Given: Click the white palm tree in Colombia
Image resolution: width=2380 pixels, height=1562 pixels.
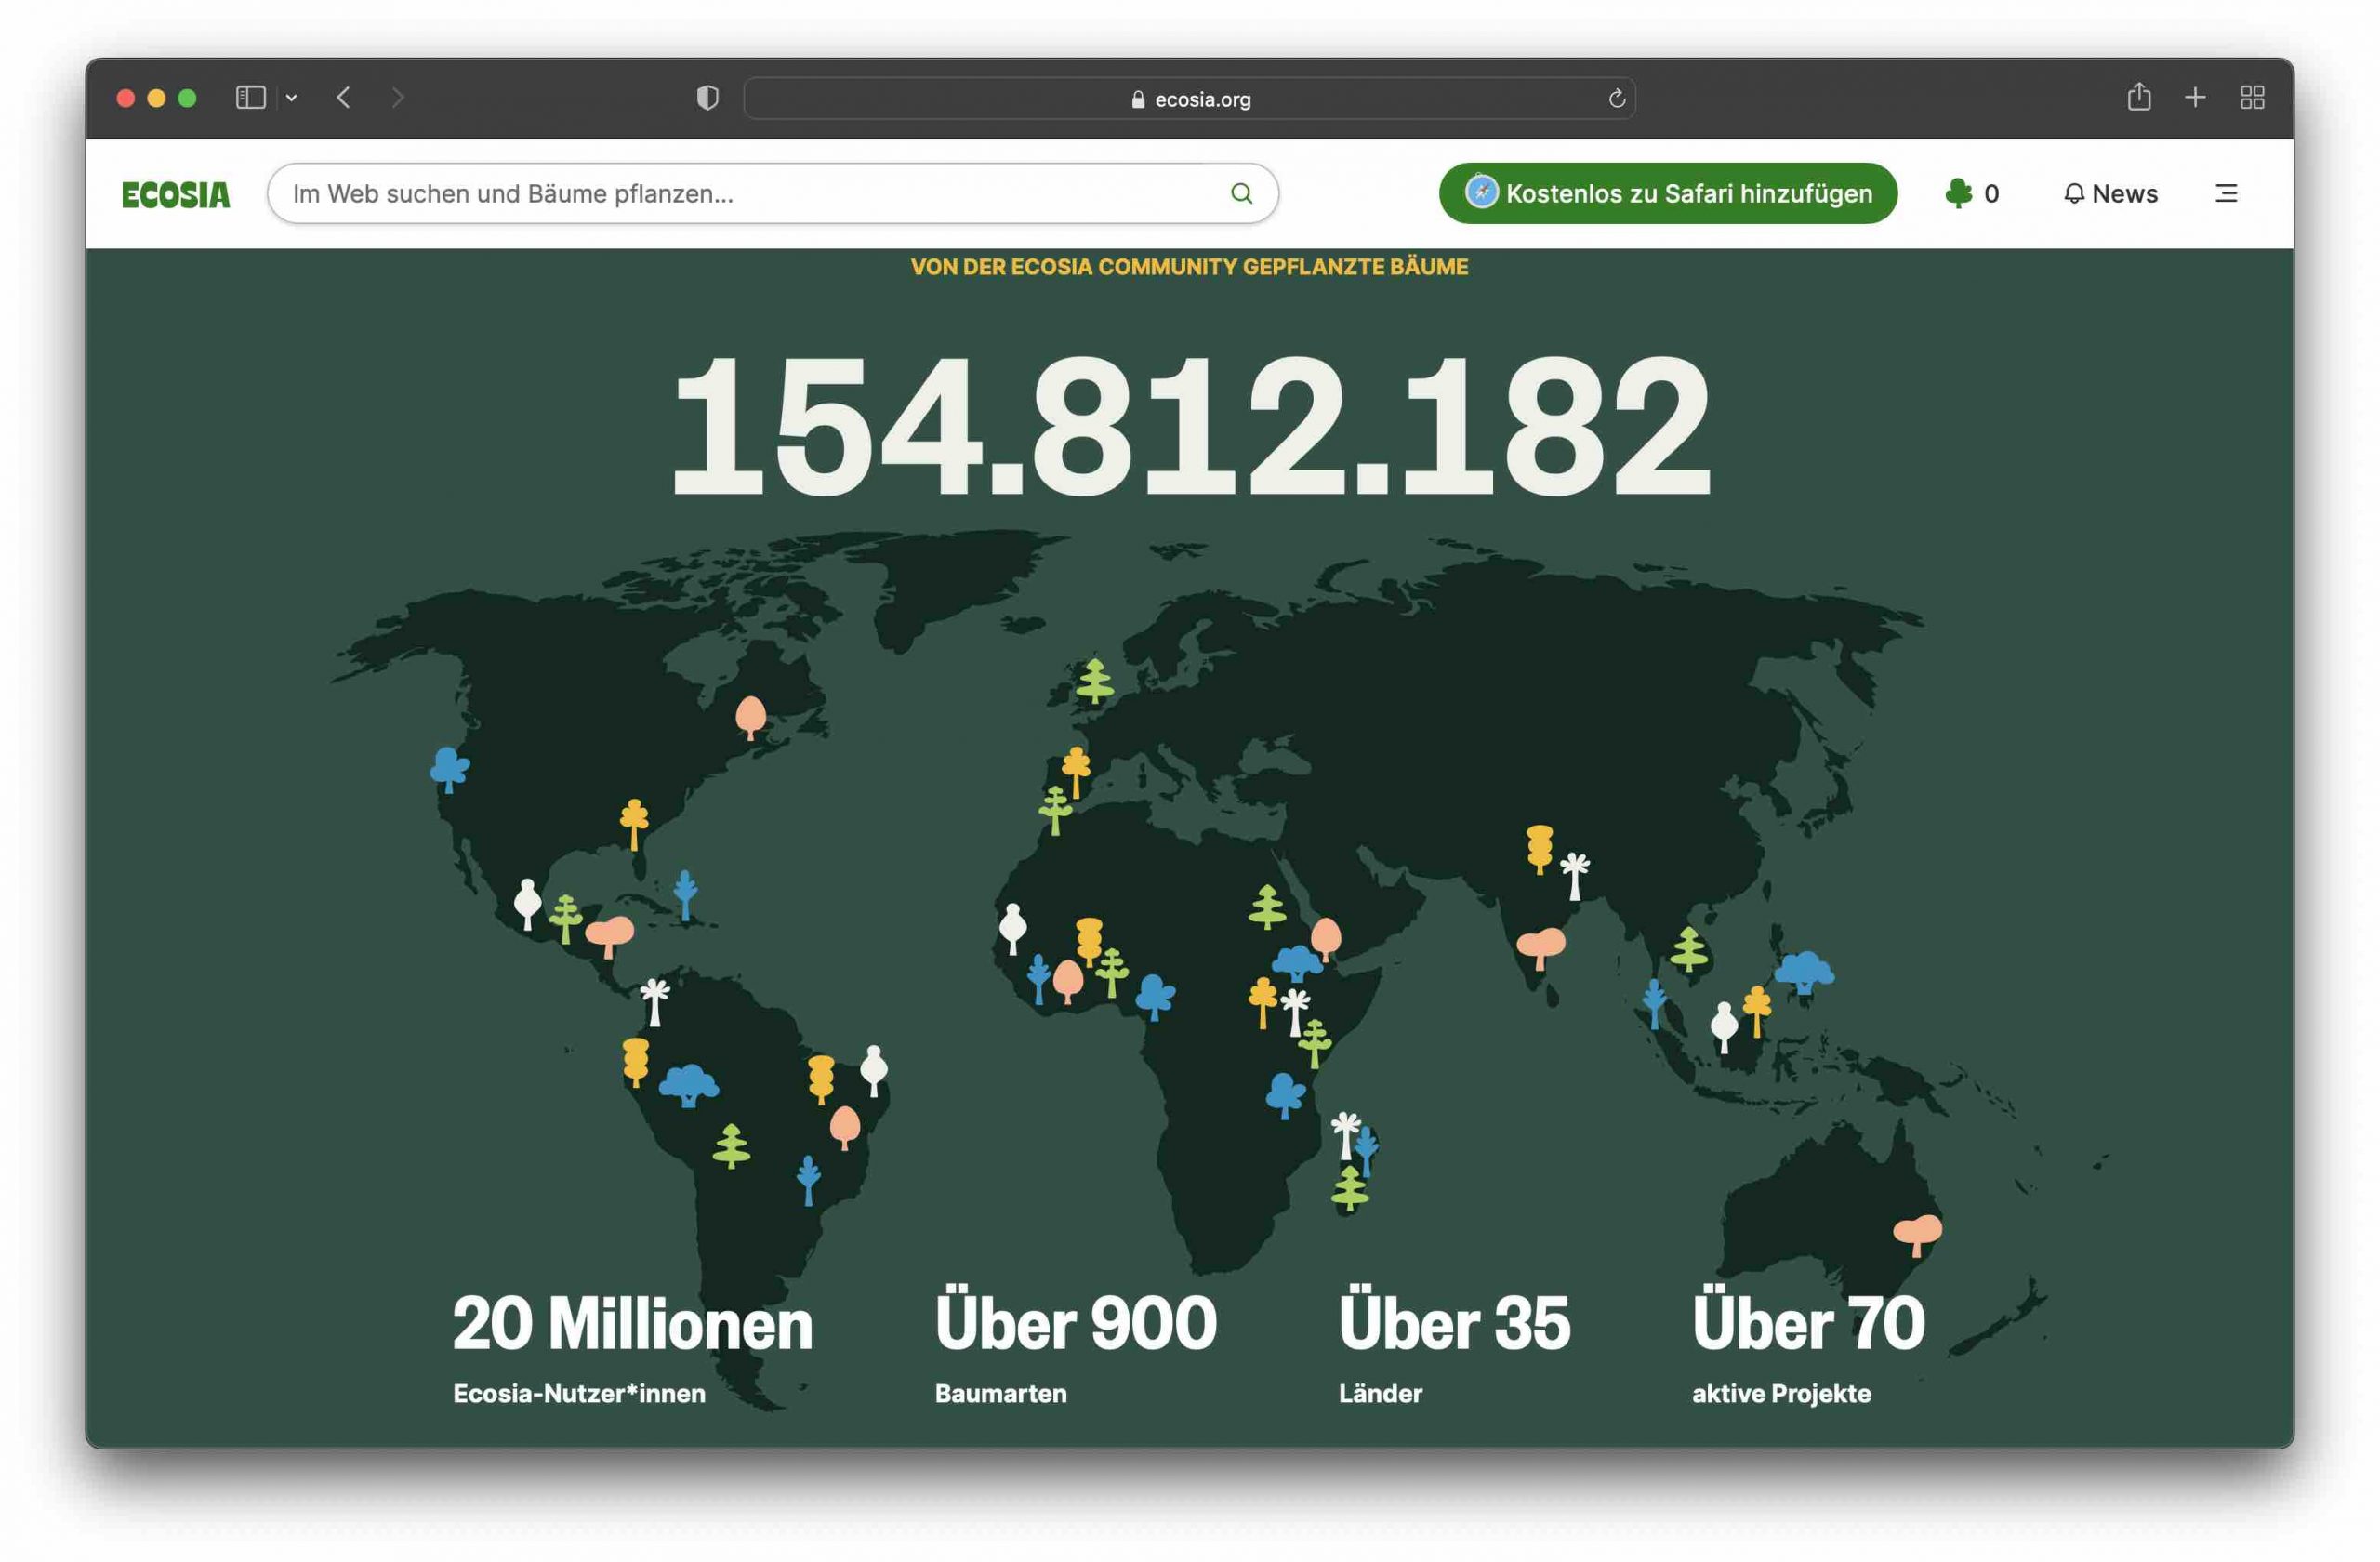Looking at the screenshot, I should coord(654,1002).
